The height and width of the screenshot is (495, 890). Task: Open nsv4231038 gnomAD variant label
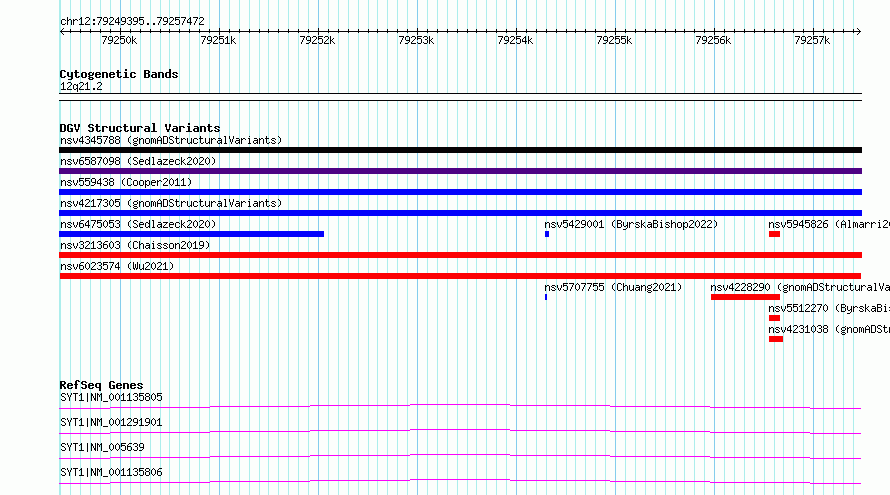click(829, 329)
